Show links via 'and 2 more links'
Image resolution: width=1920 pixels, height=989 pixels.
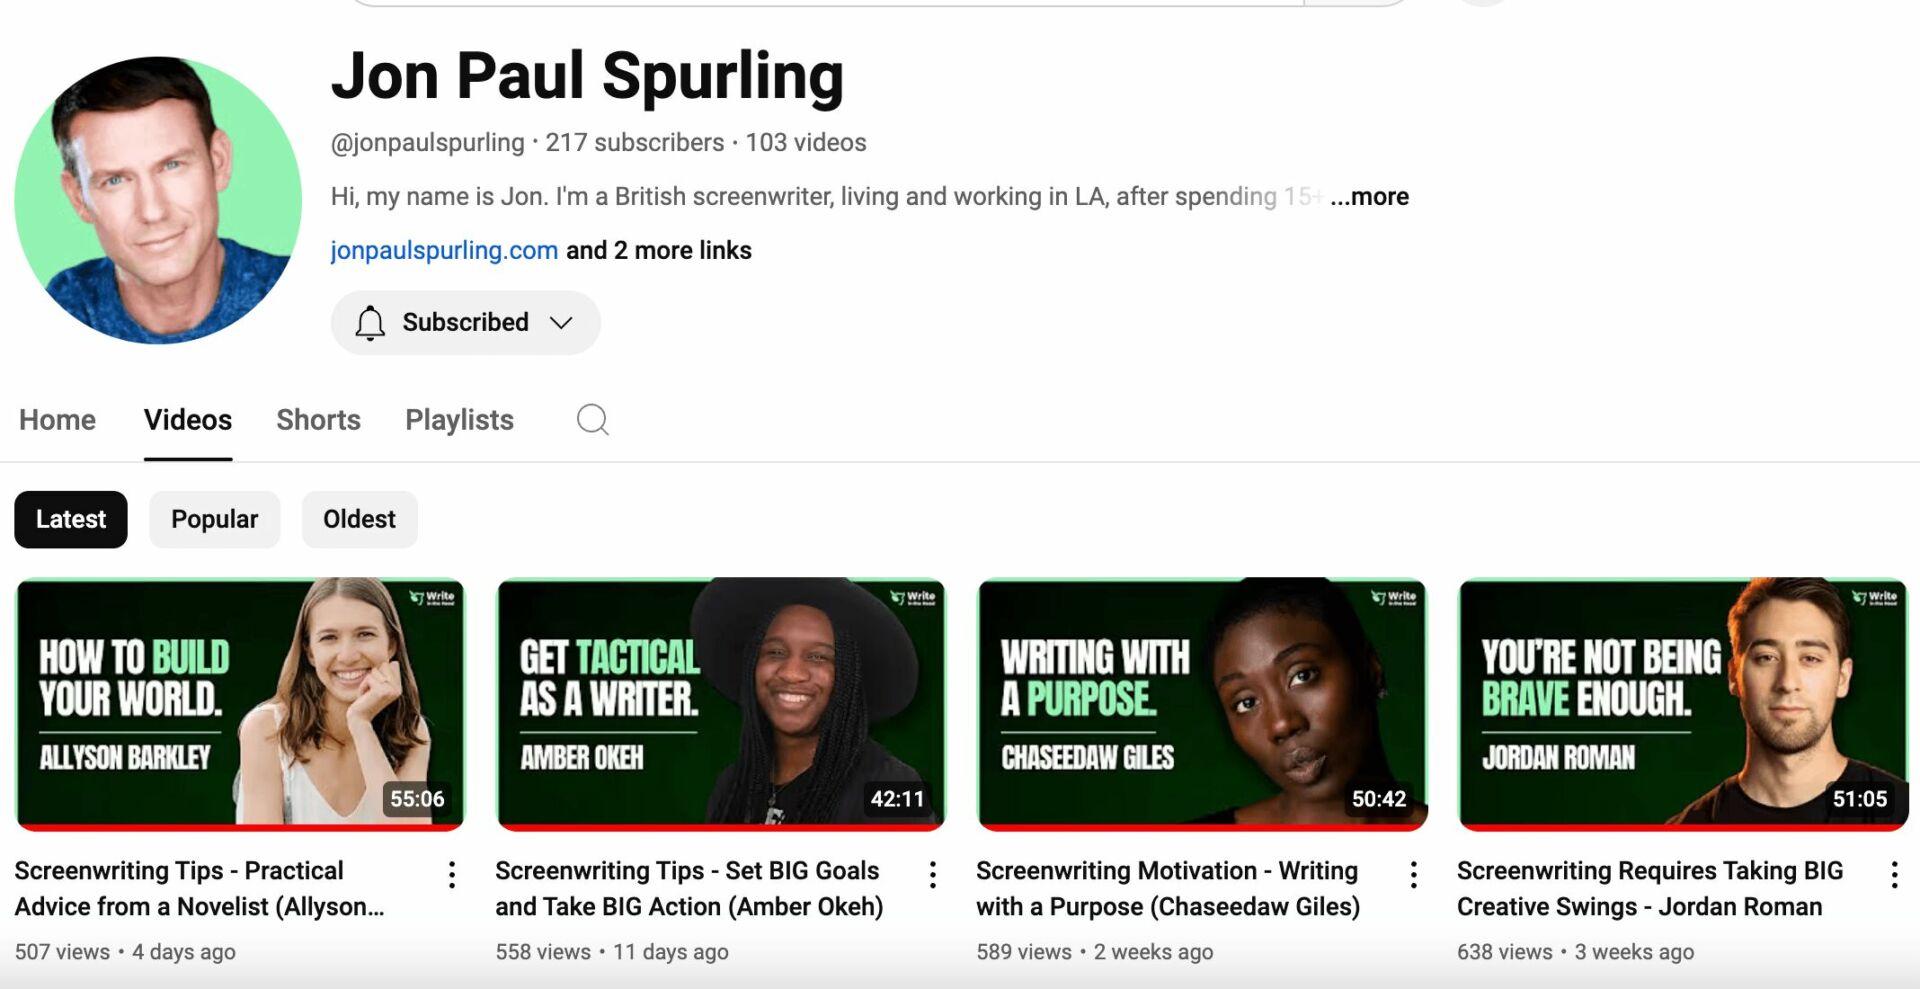[659, 250]
